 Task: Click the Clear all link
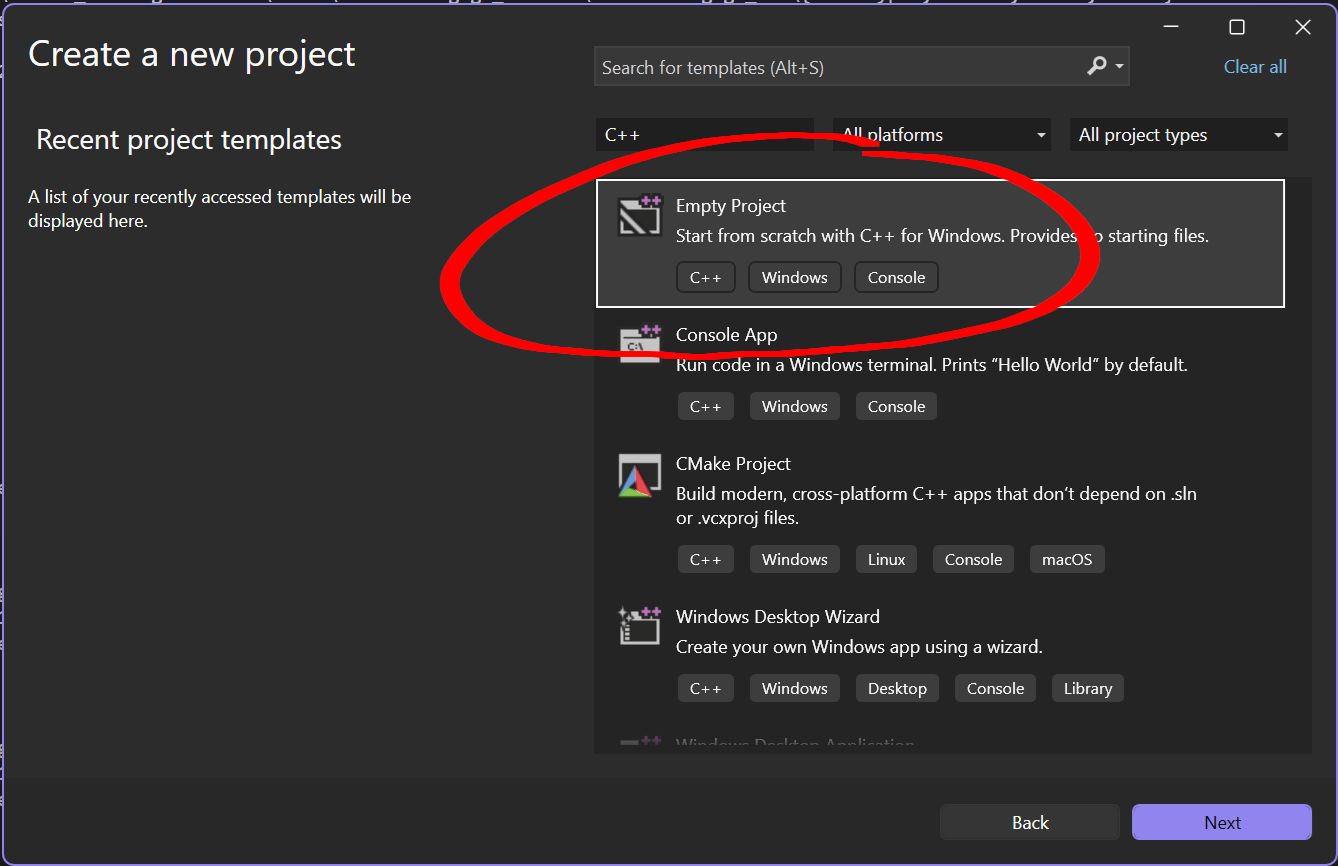pyautogui.click(x=1255, y=67)
